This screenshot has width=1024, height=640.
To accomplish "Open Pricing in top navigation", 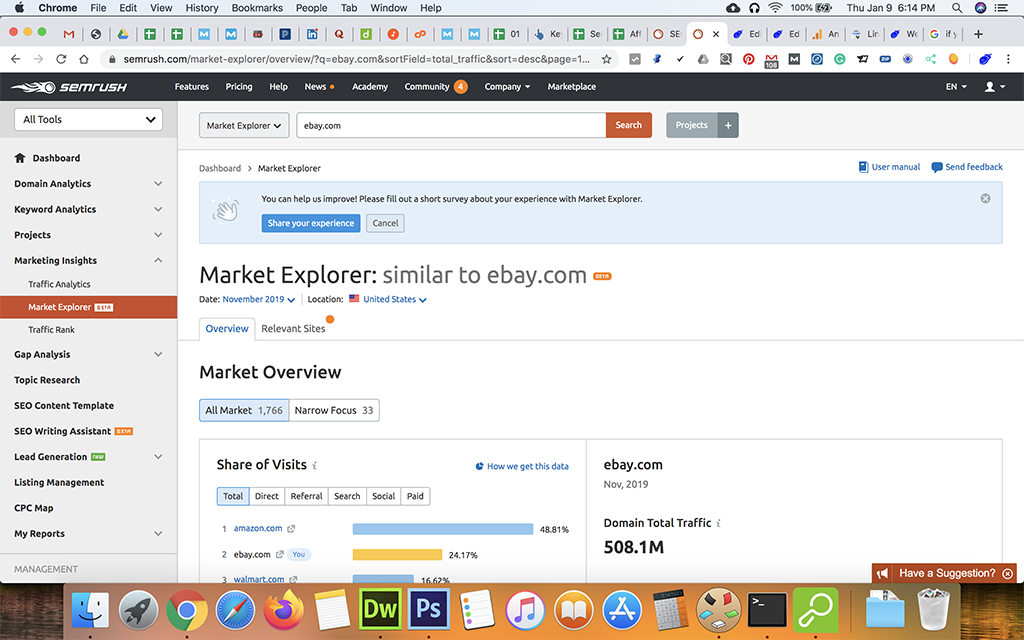I will point(239,86).
